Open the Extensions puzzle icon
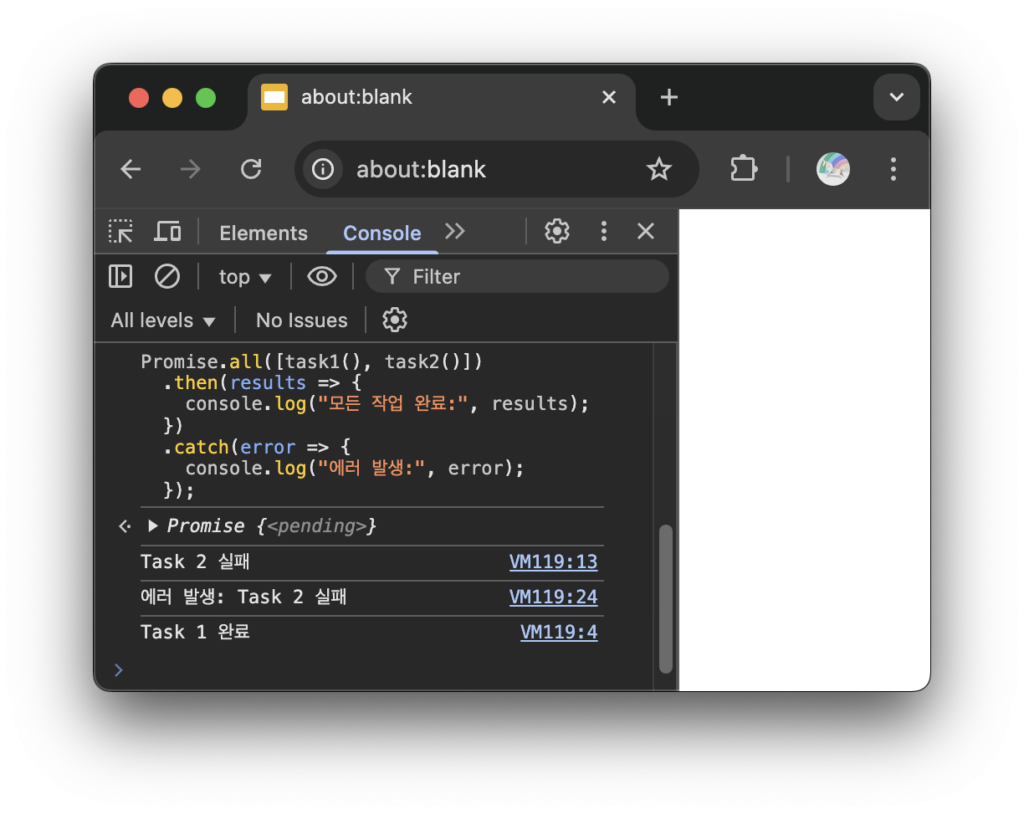Viewport: 1024px width, 815px height. tap(743, 169)
